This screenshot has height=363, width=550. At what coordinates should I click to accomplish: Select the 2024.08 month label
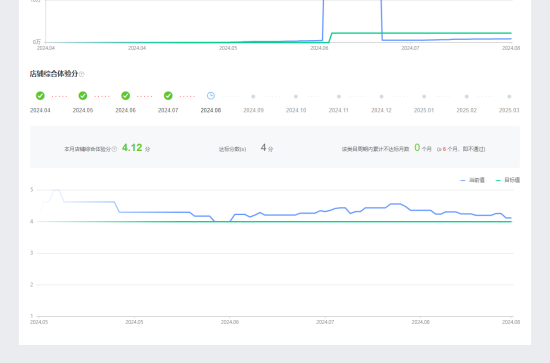(x=211, y=110)
